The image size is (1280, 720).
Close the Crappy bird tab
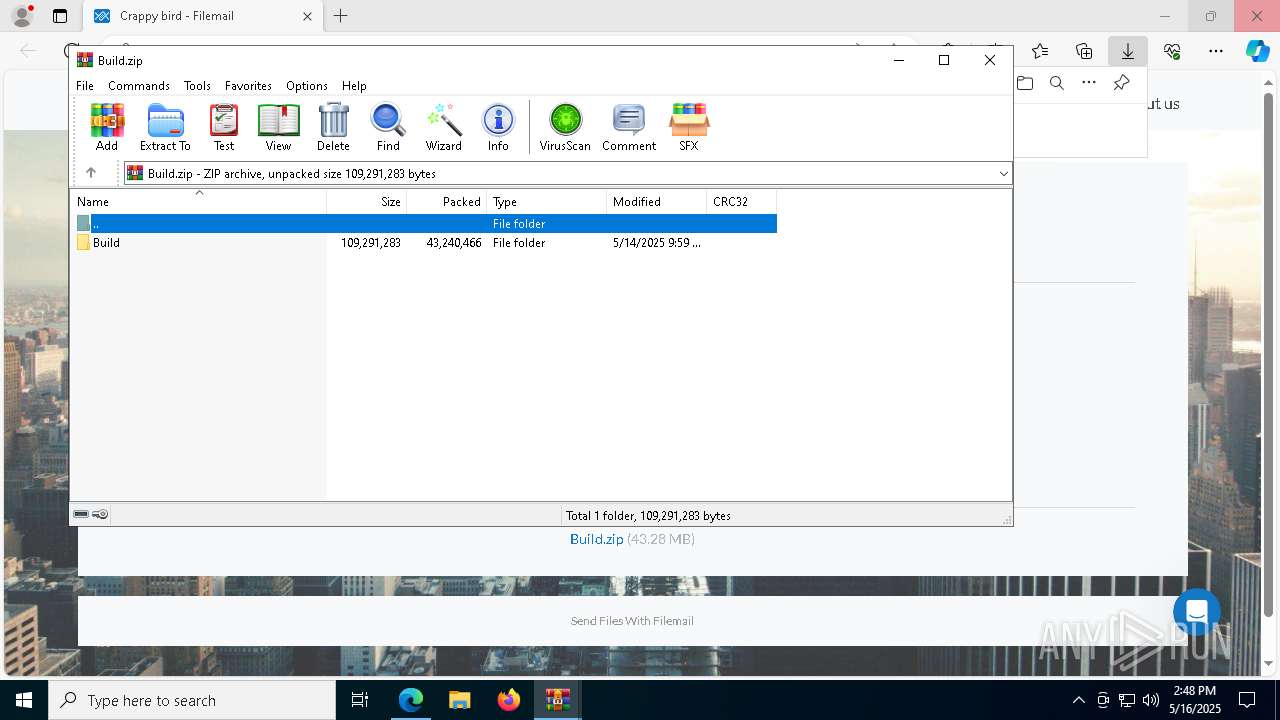tap(307, 16)
